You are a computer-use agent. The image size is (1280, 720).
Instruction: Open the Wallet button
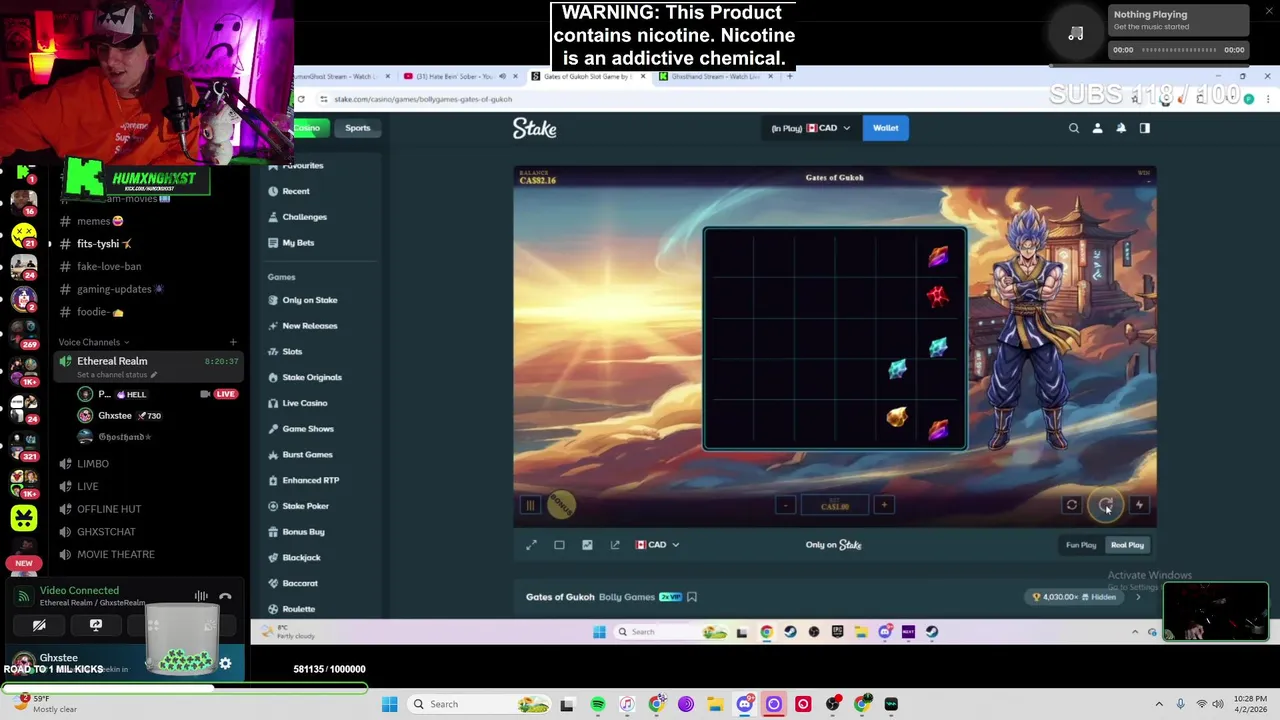pos(885,128)
